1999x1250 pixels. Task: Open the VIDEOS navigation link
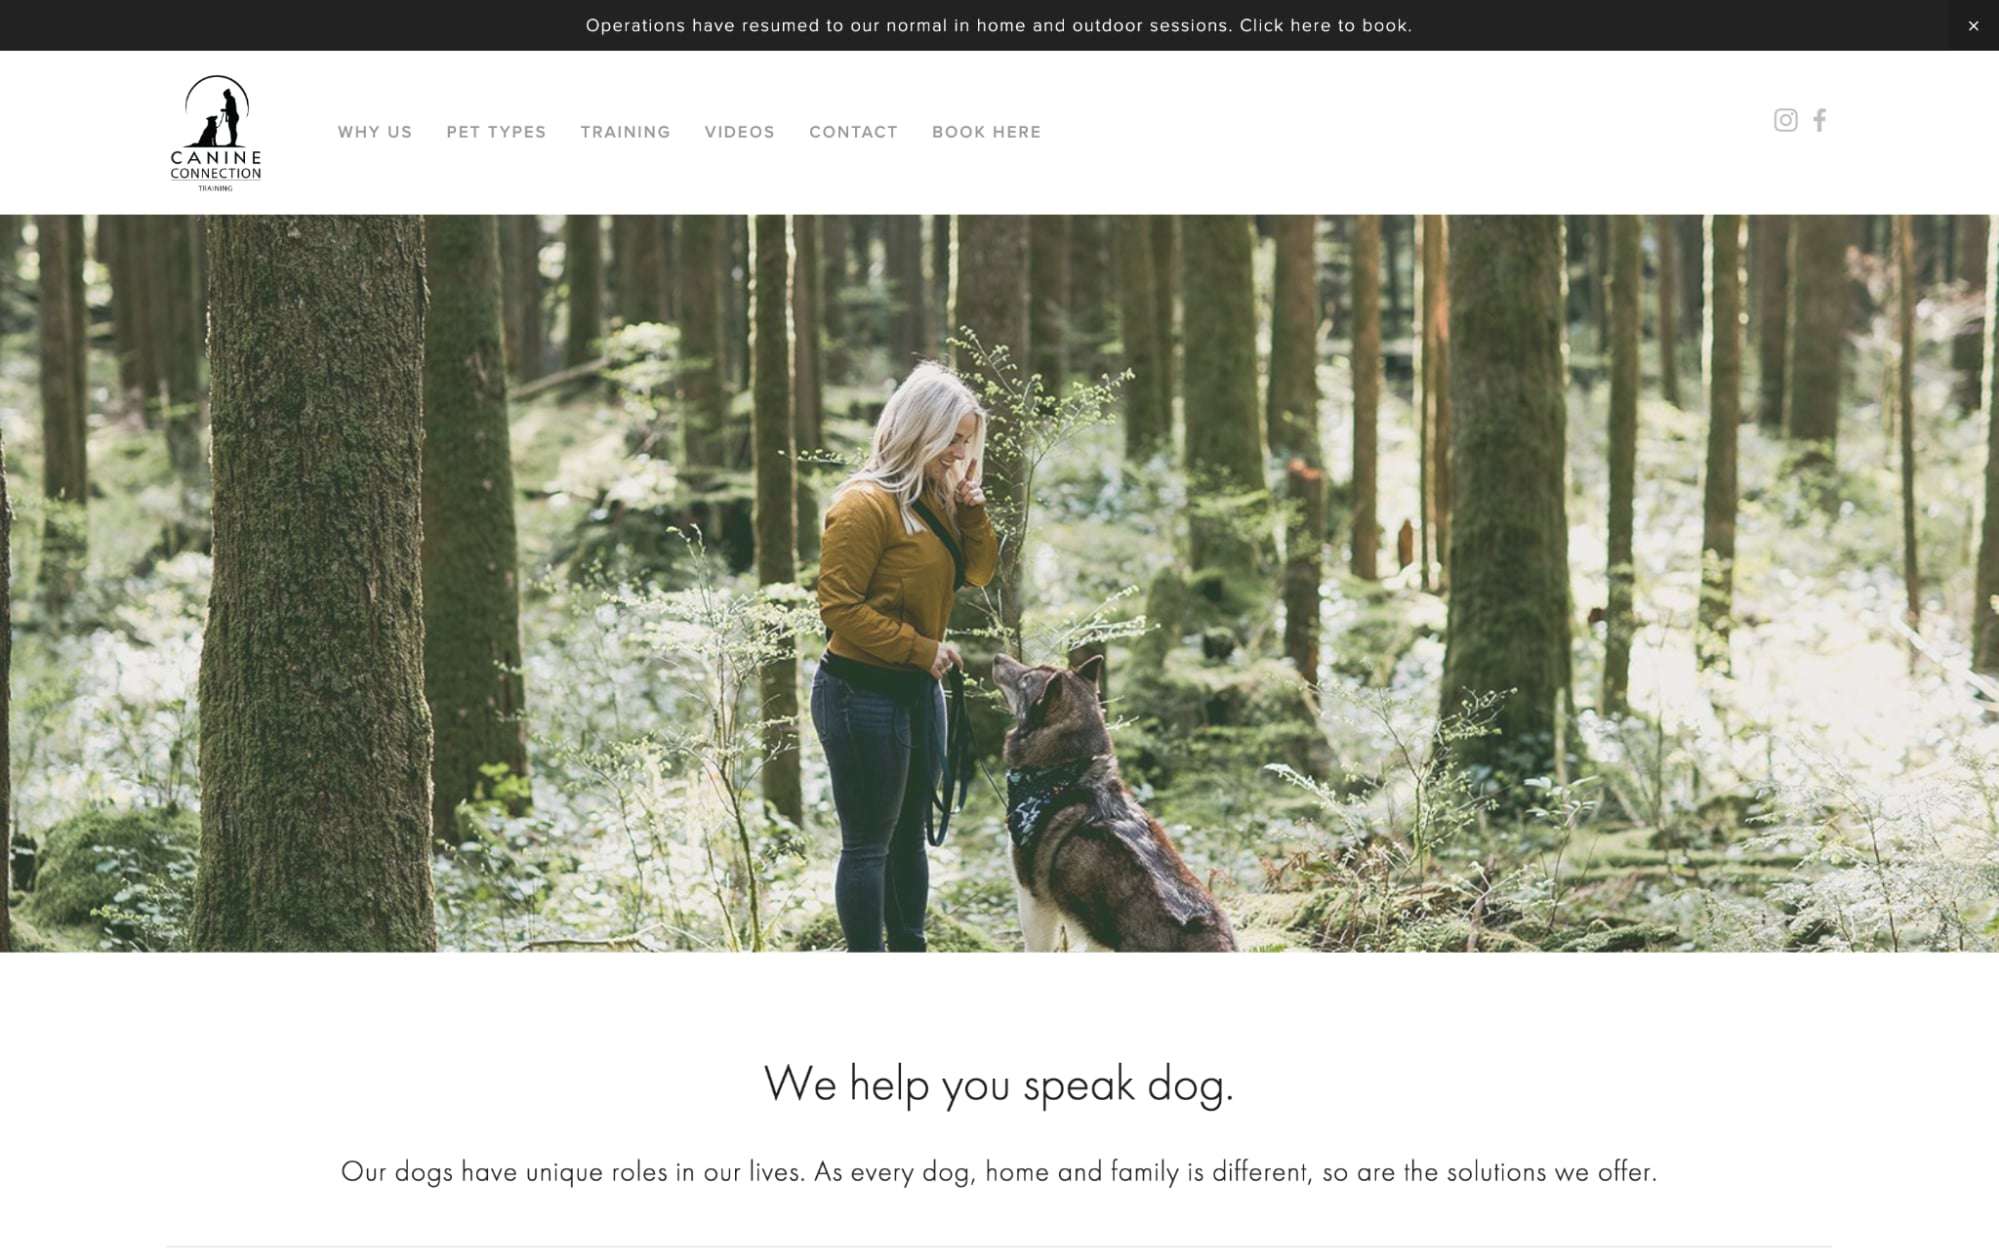(739, 132)
